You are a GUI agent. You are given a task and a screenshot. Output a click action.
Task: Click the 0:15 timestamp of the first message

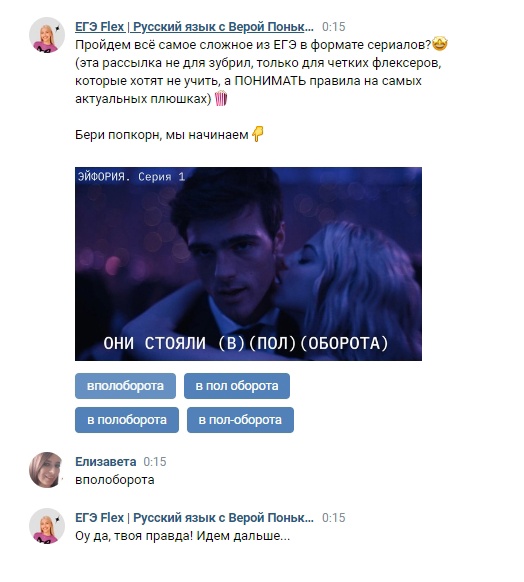click(x=334, y=27)
